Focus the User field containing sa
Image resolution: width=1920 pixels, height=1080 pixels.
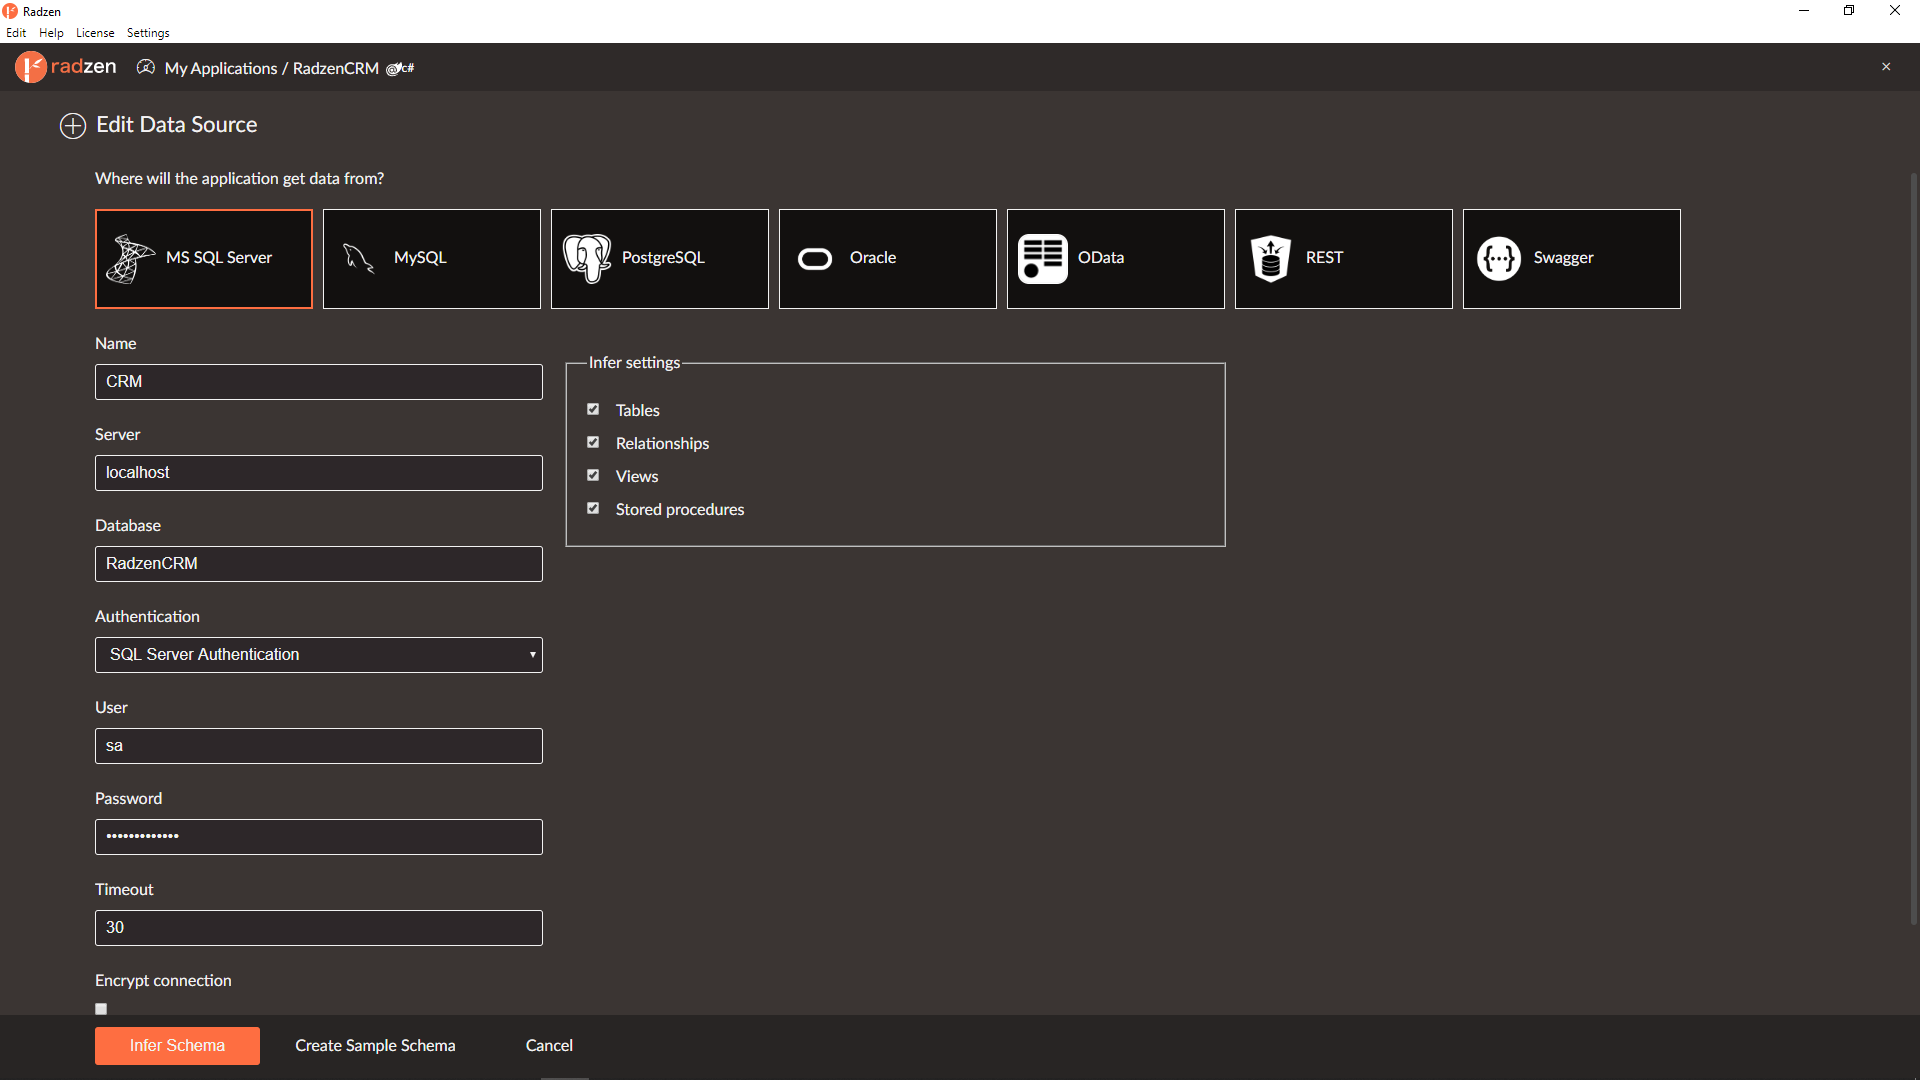[319, 746]
